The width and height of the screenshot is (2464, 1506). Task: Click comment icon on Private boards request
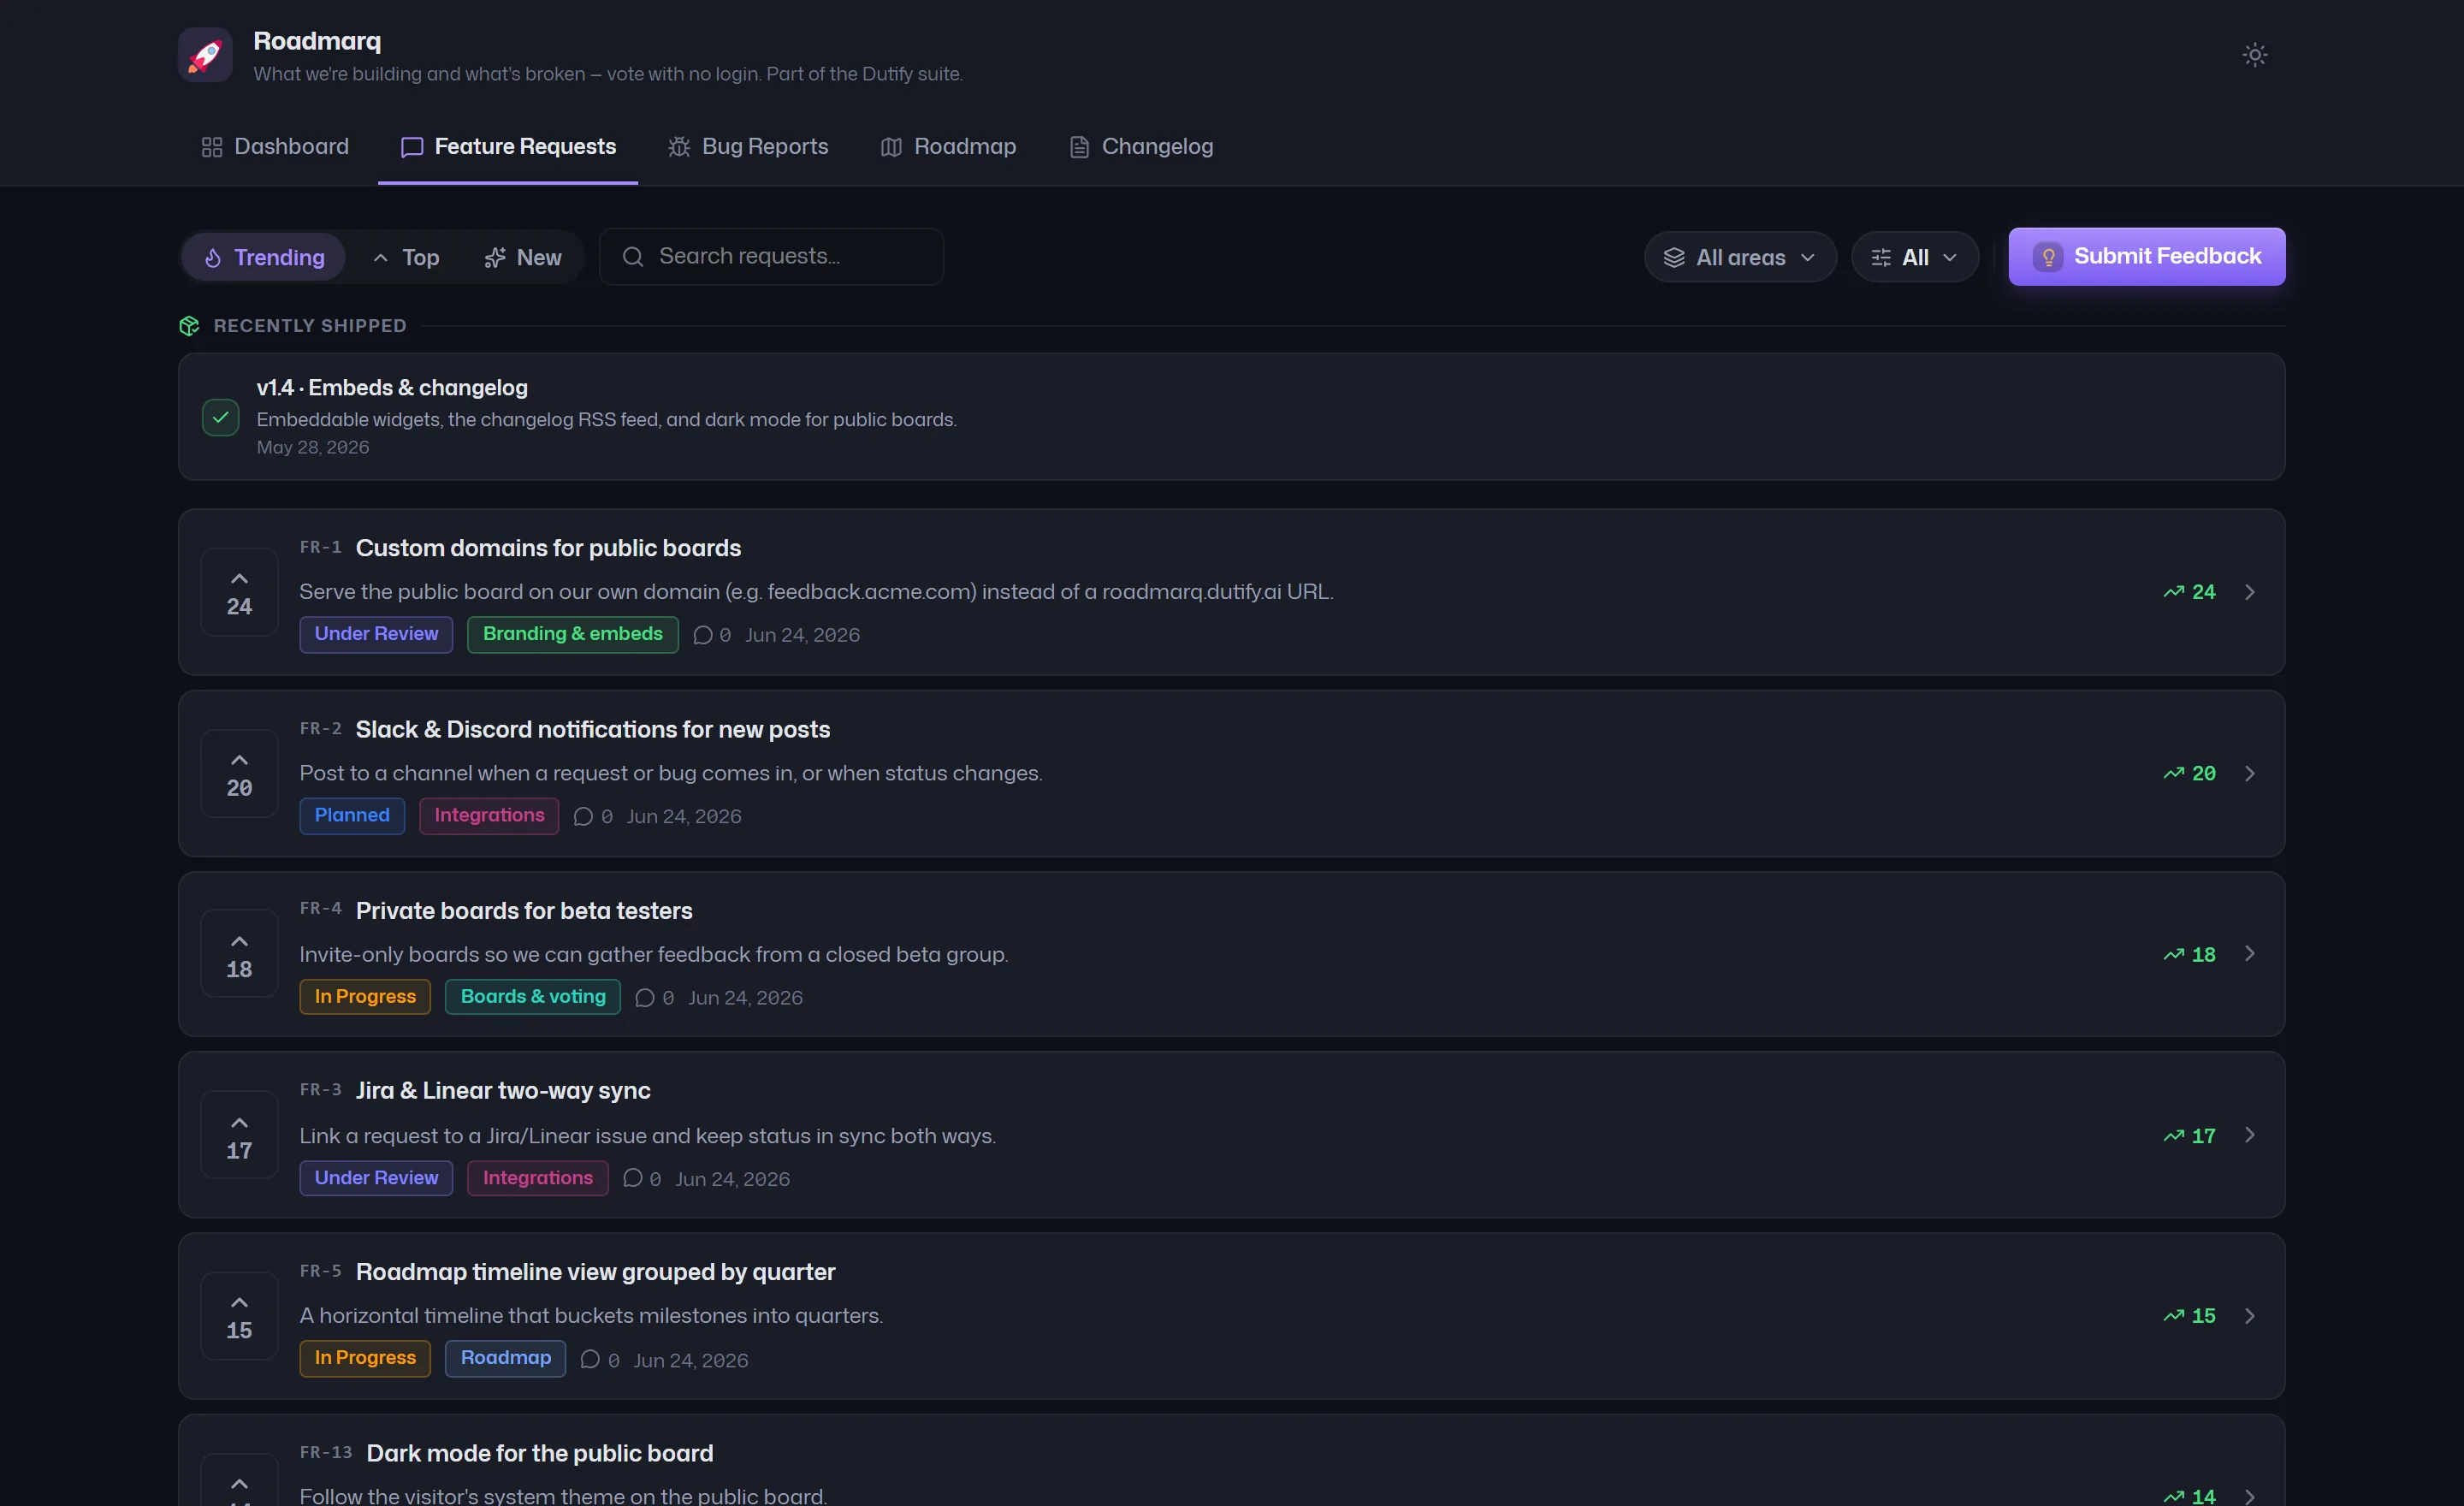645,998
